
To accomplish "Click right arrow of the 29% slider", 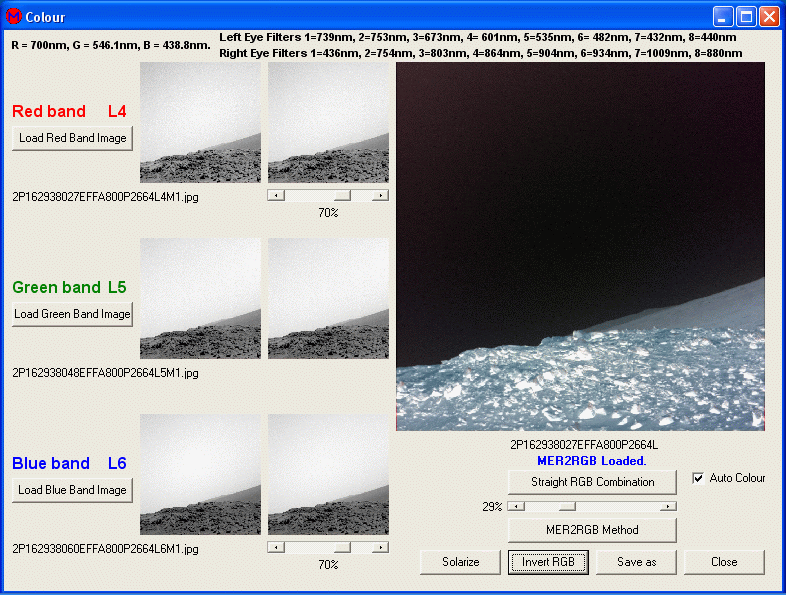I will (668, 507).
